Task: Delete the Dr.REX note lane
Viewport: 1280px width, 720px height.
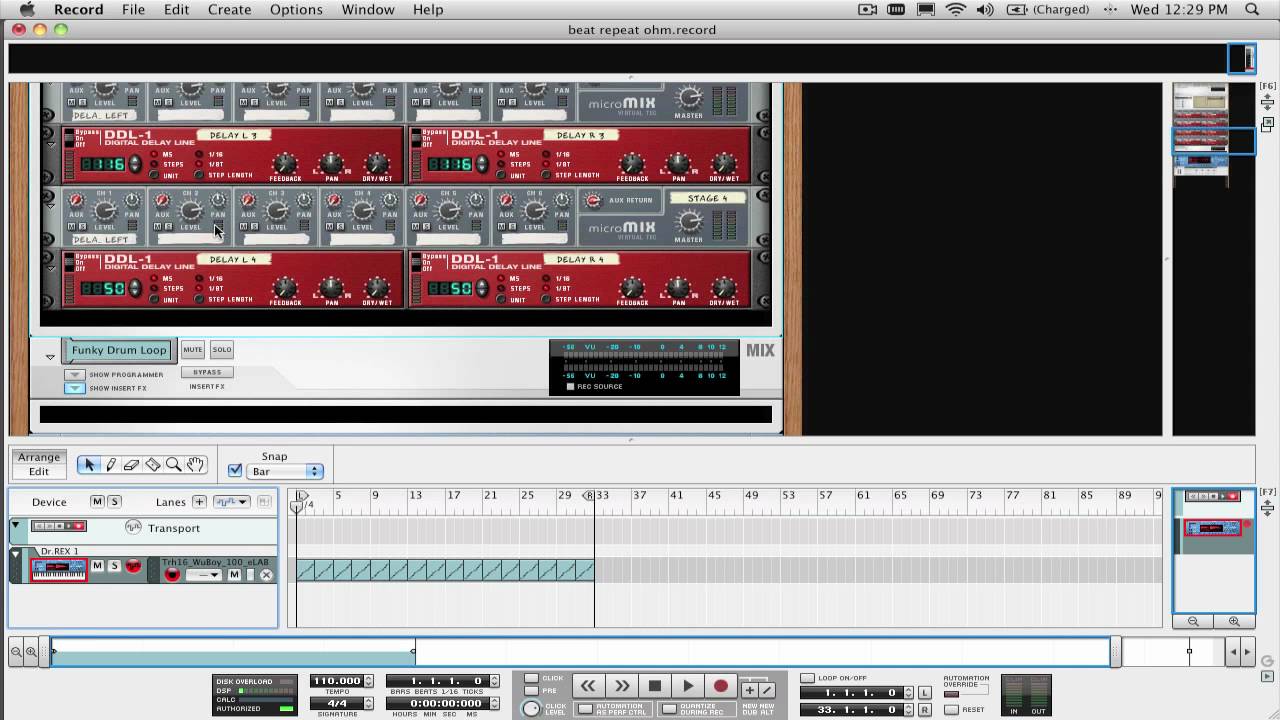Action: (x=266, y=575)
